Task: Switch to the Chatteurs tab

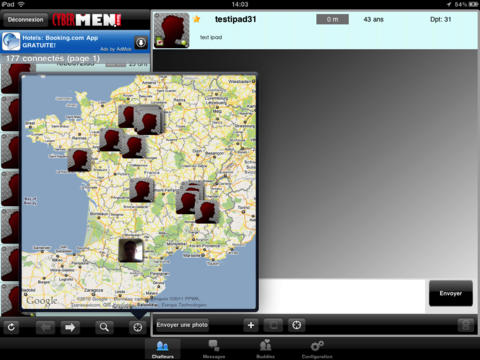Action: (x=163, y=349)
